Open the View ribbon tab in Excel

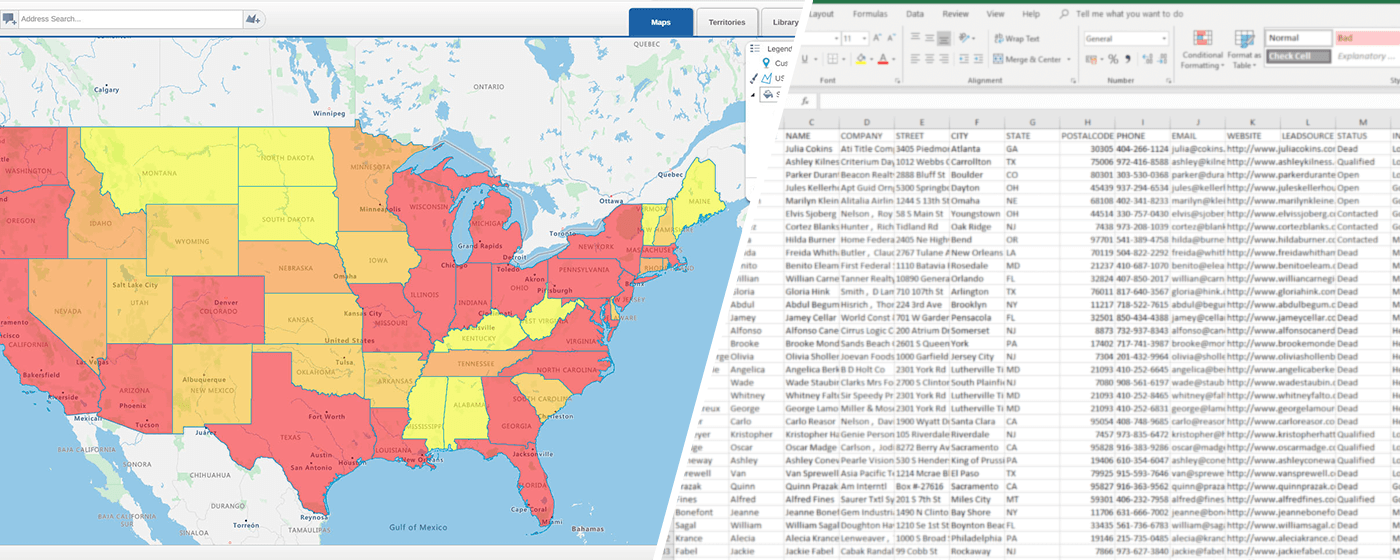tap(995, 14)
